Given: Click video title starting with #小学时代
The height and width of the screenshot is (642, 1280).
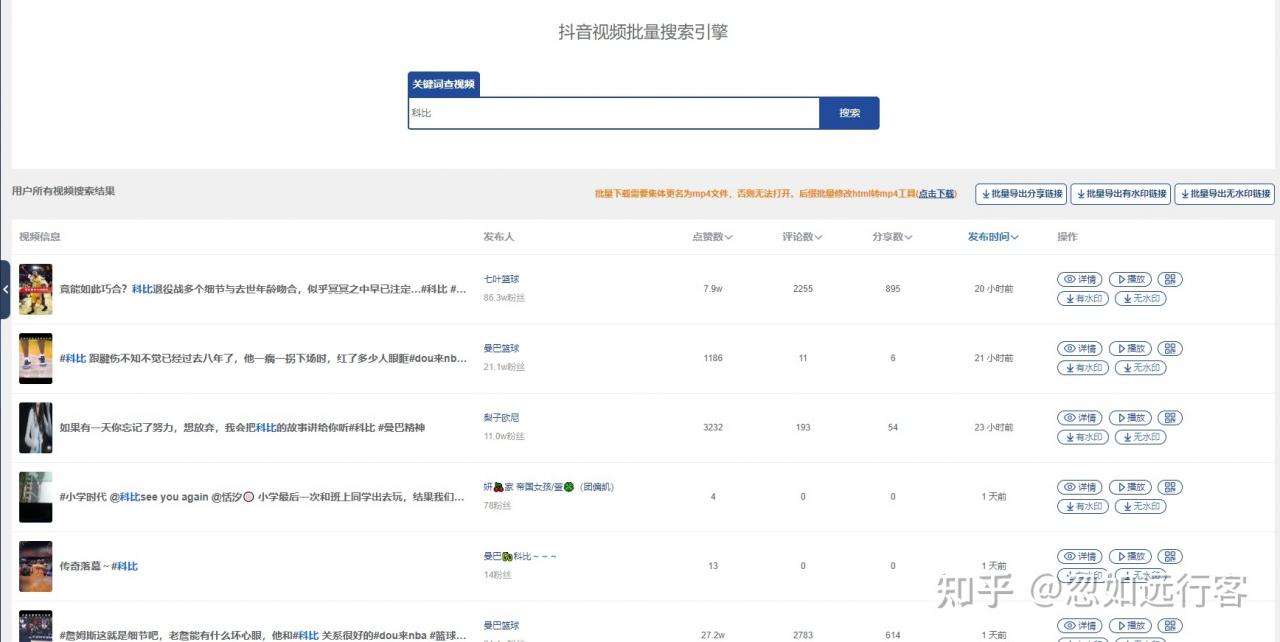Looking at the screenshot, I should click(262, 497).
